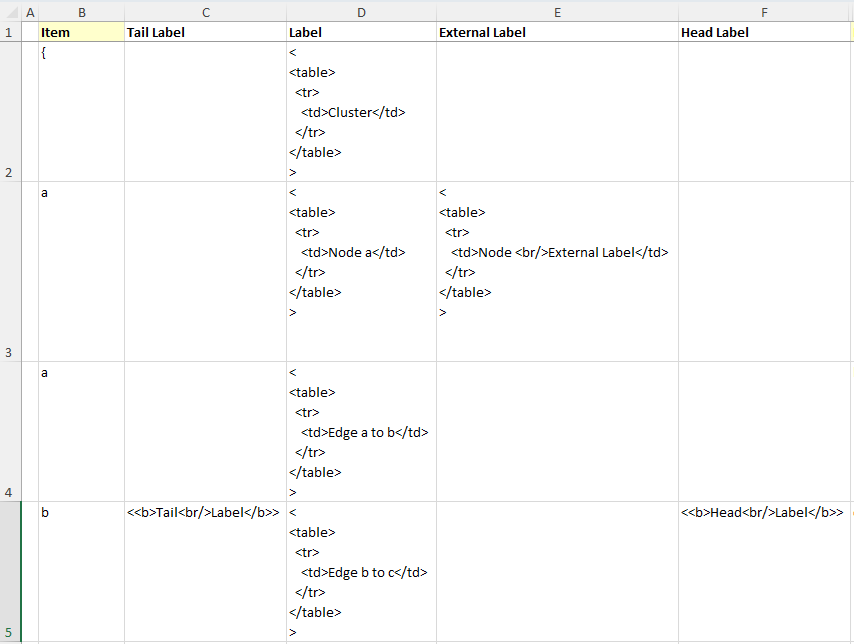
Task: Select column B header
Action: click(x=81, y=11)
